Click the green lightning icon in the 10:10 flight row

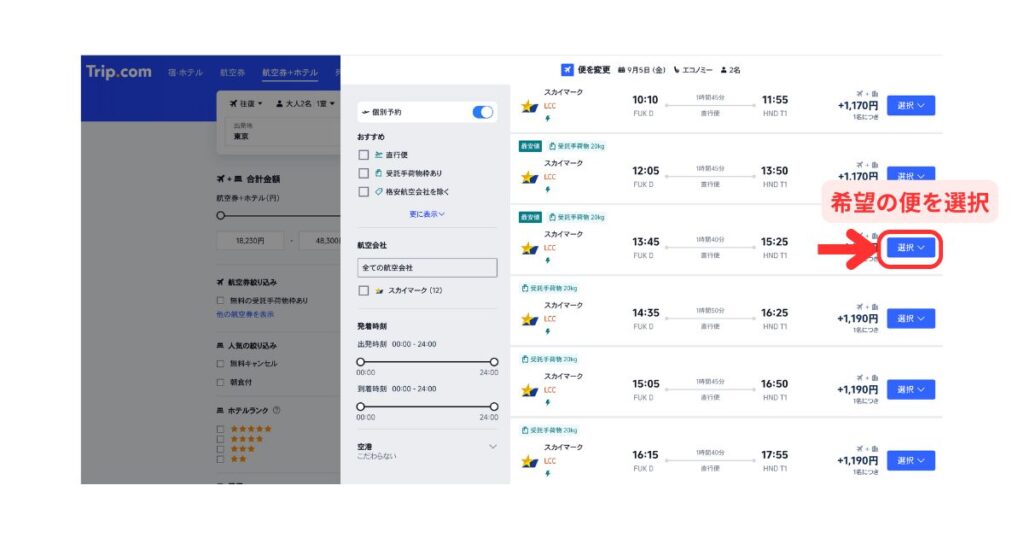point(548,118)
